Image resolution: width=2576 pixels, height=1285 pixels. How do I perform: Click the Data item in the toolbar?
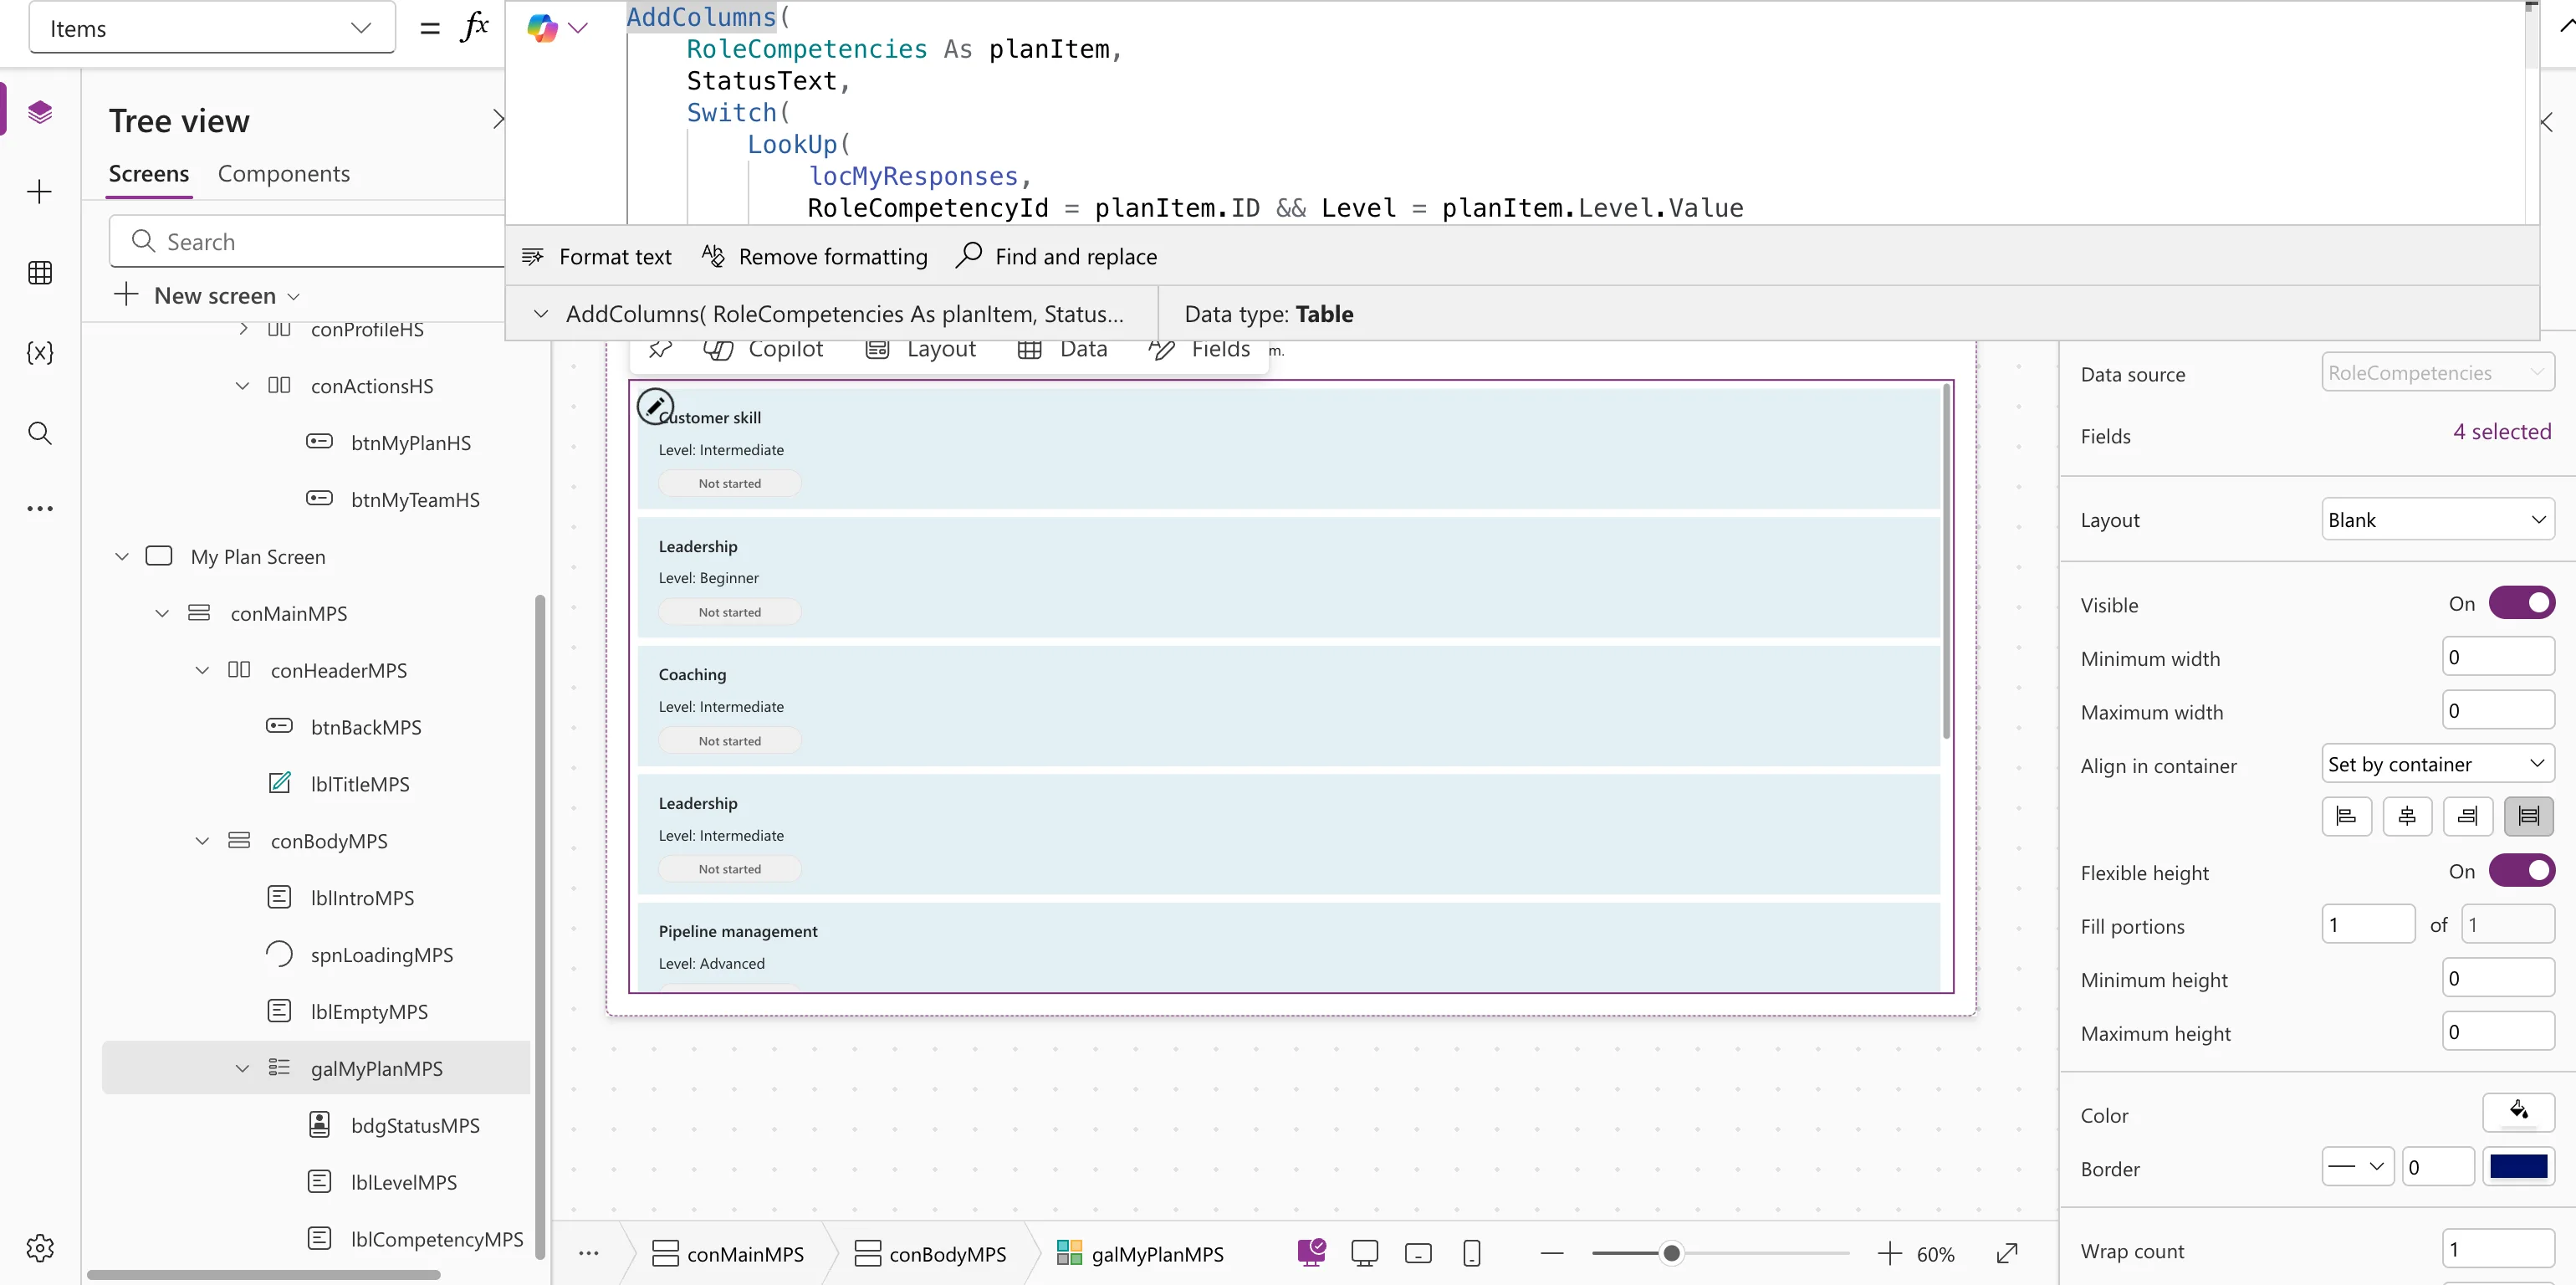1063,349
